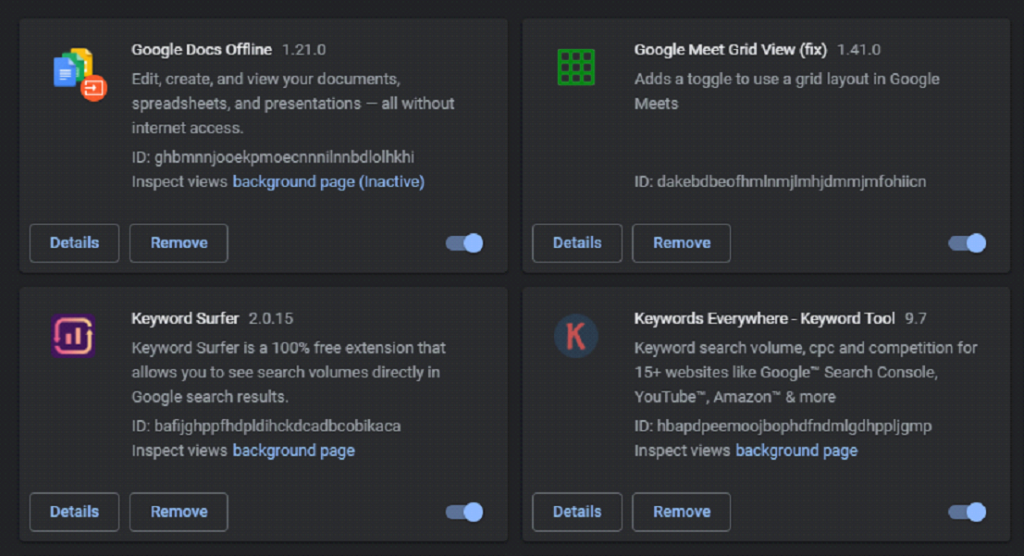Select the ID hbapdpeemoojbophdfndmlgdhppljgmp text
The image size is (1024, 556).
[783, 426]
